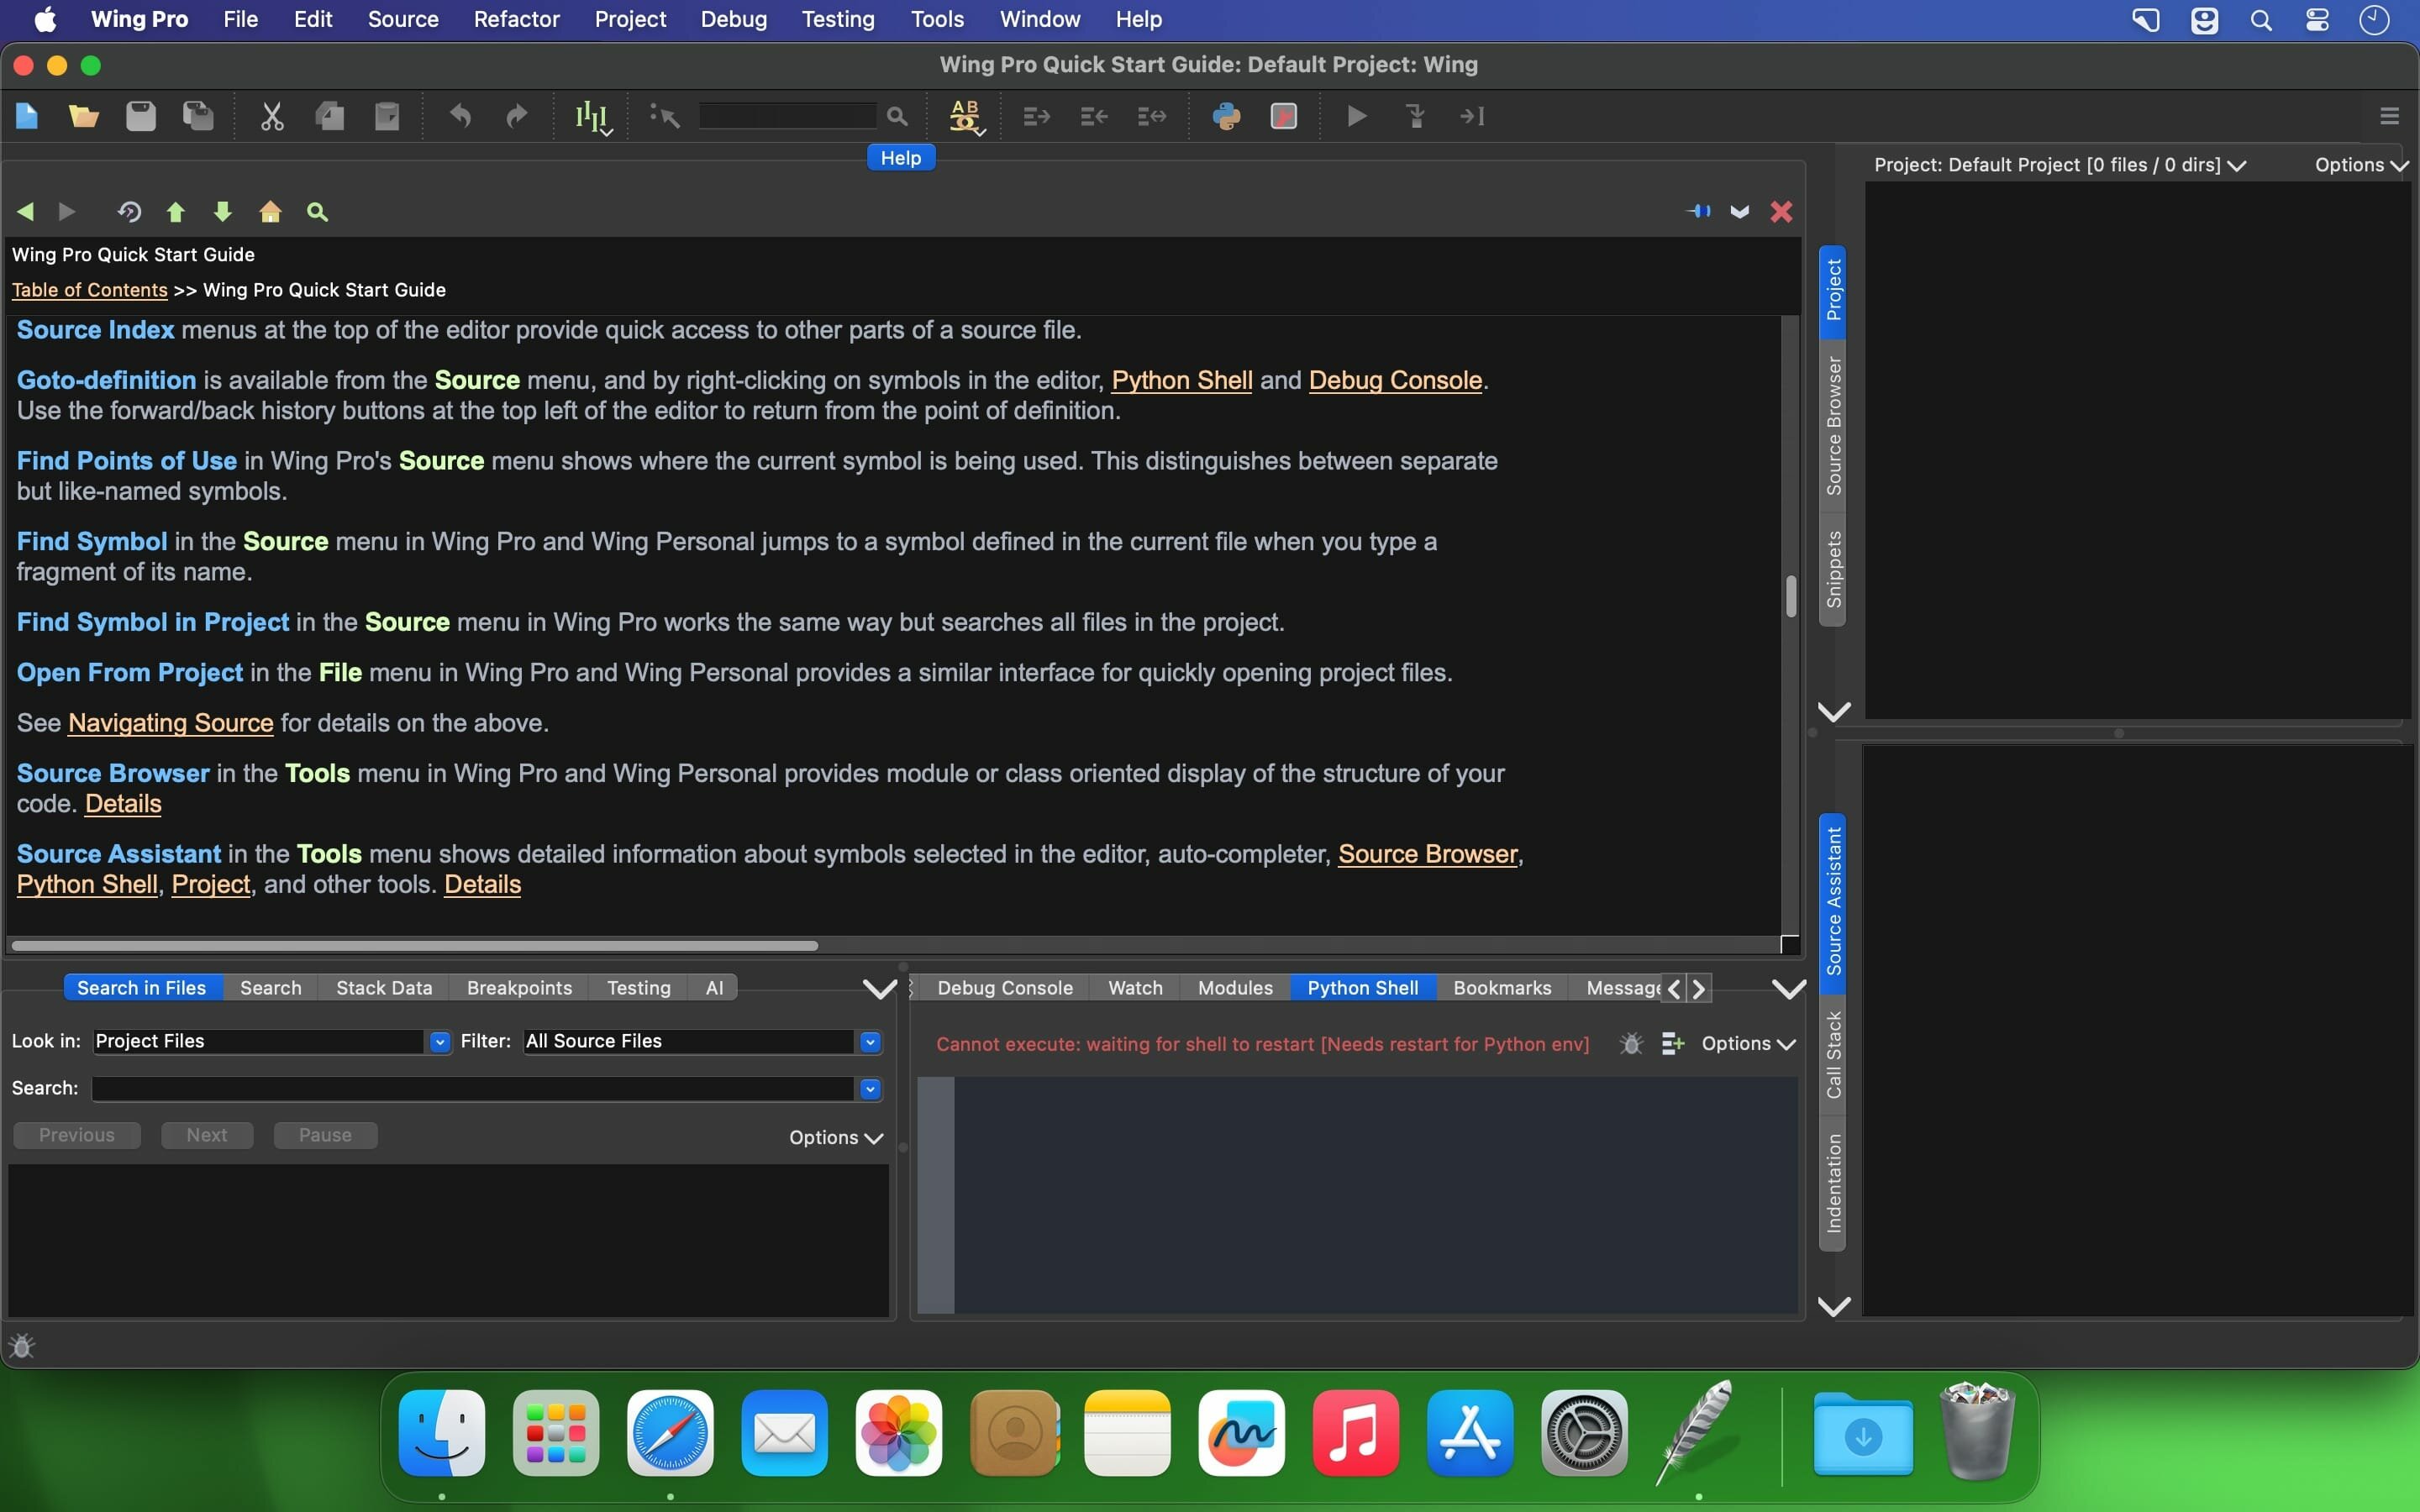Image resolution: width=2420 pixels, height=1512 pixels.
Task: Click the Pause button in Search in Files
Action: [x=325, y=1135]
